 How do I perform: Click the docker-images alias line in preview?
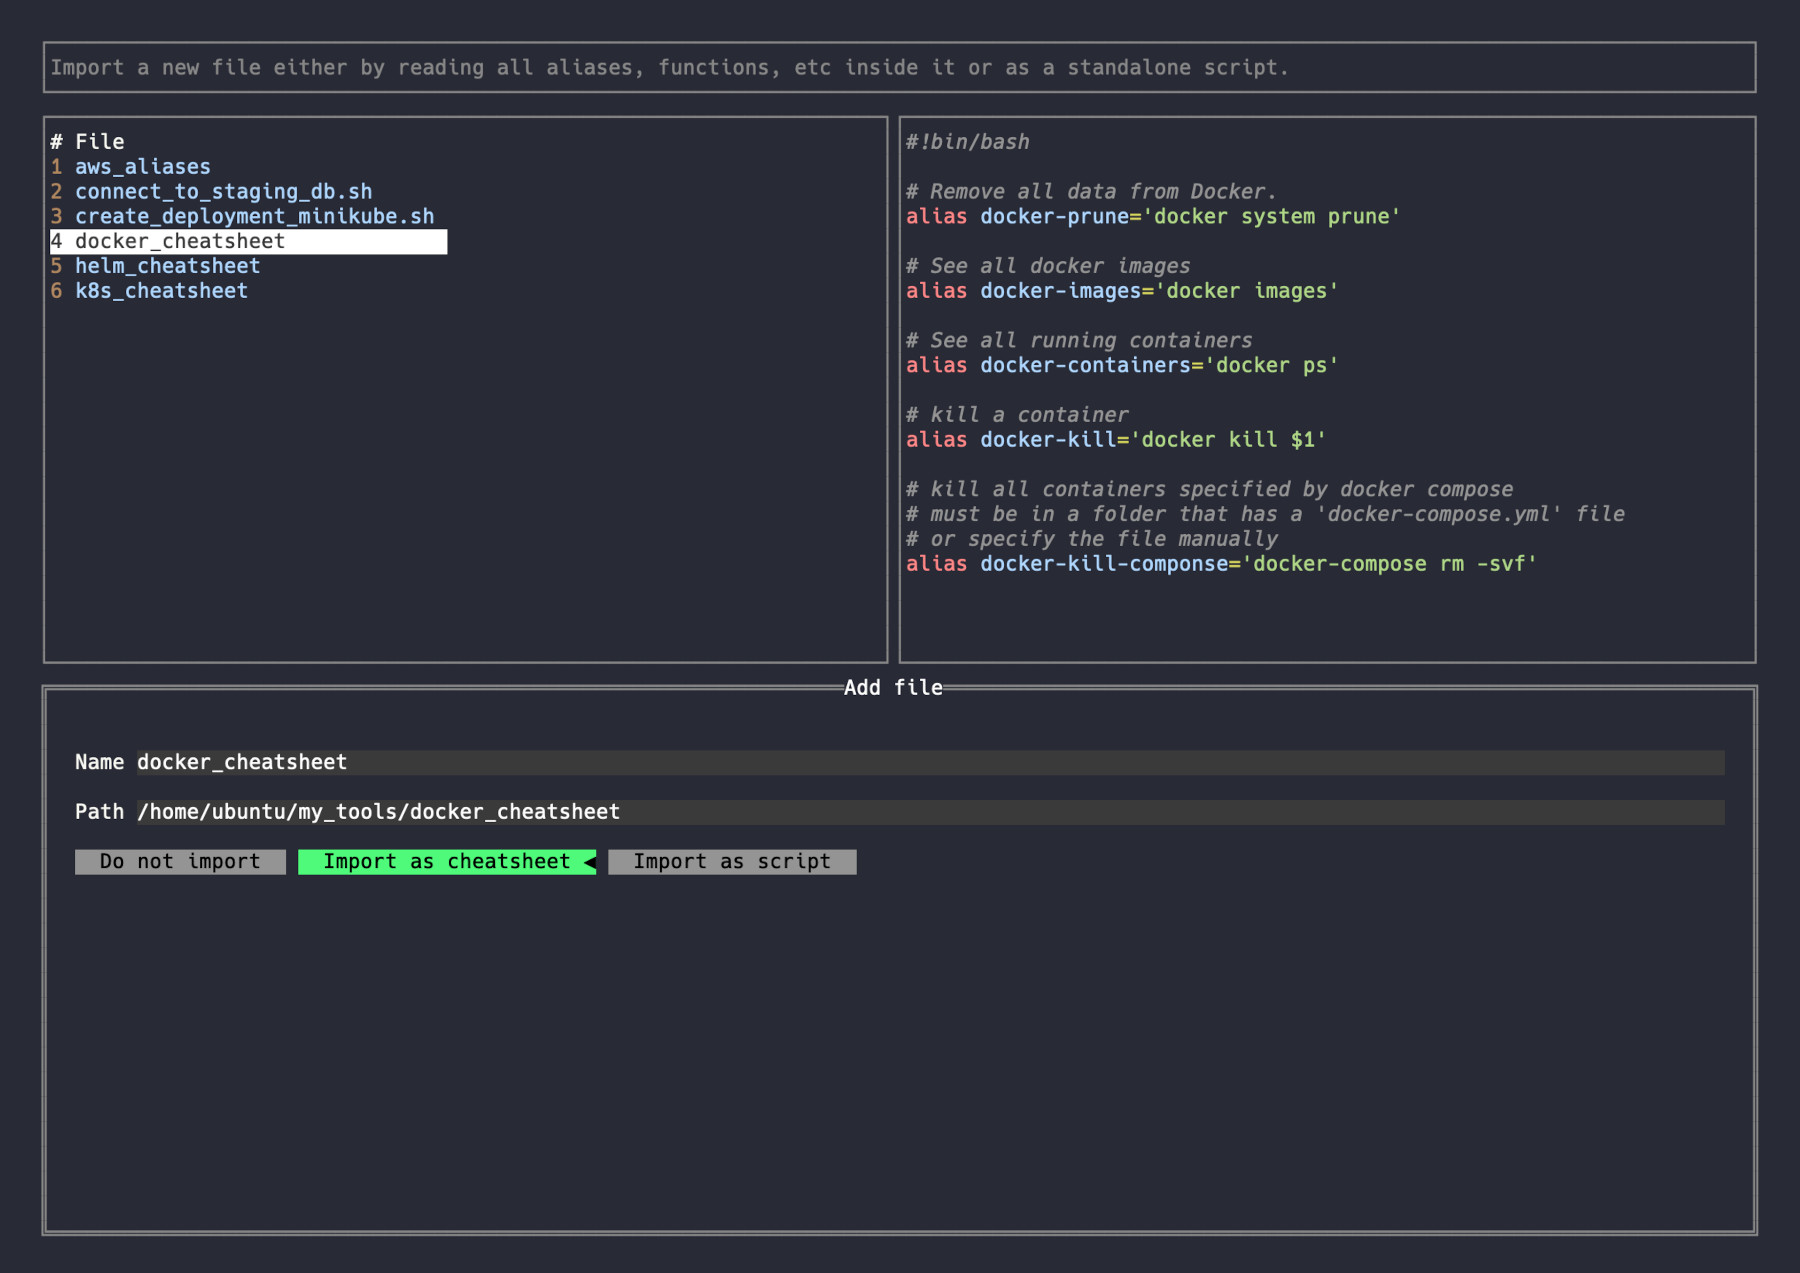1121,291
